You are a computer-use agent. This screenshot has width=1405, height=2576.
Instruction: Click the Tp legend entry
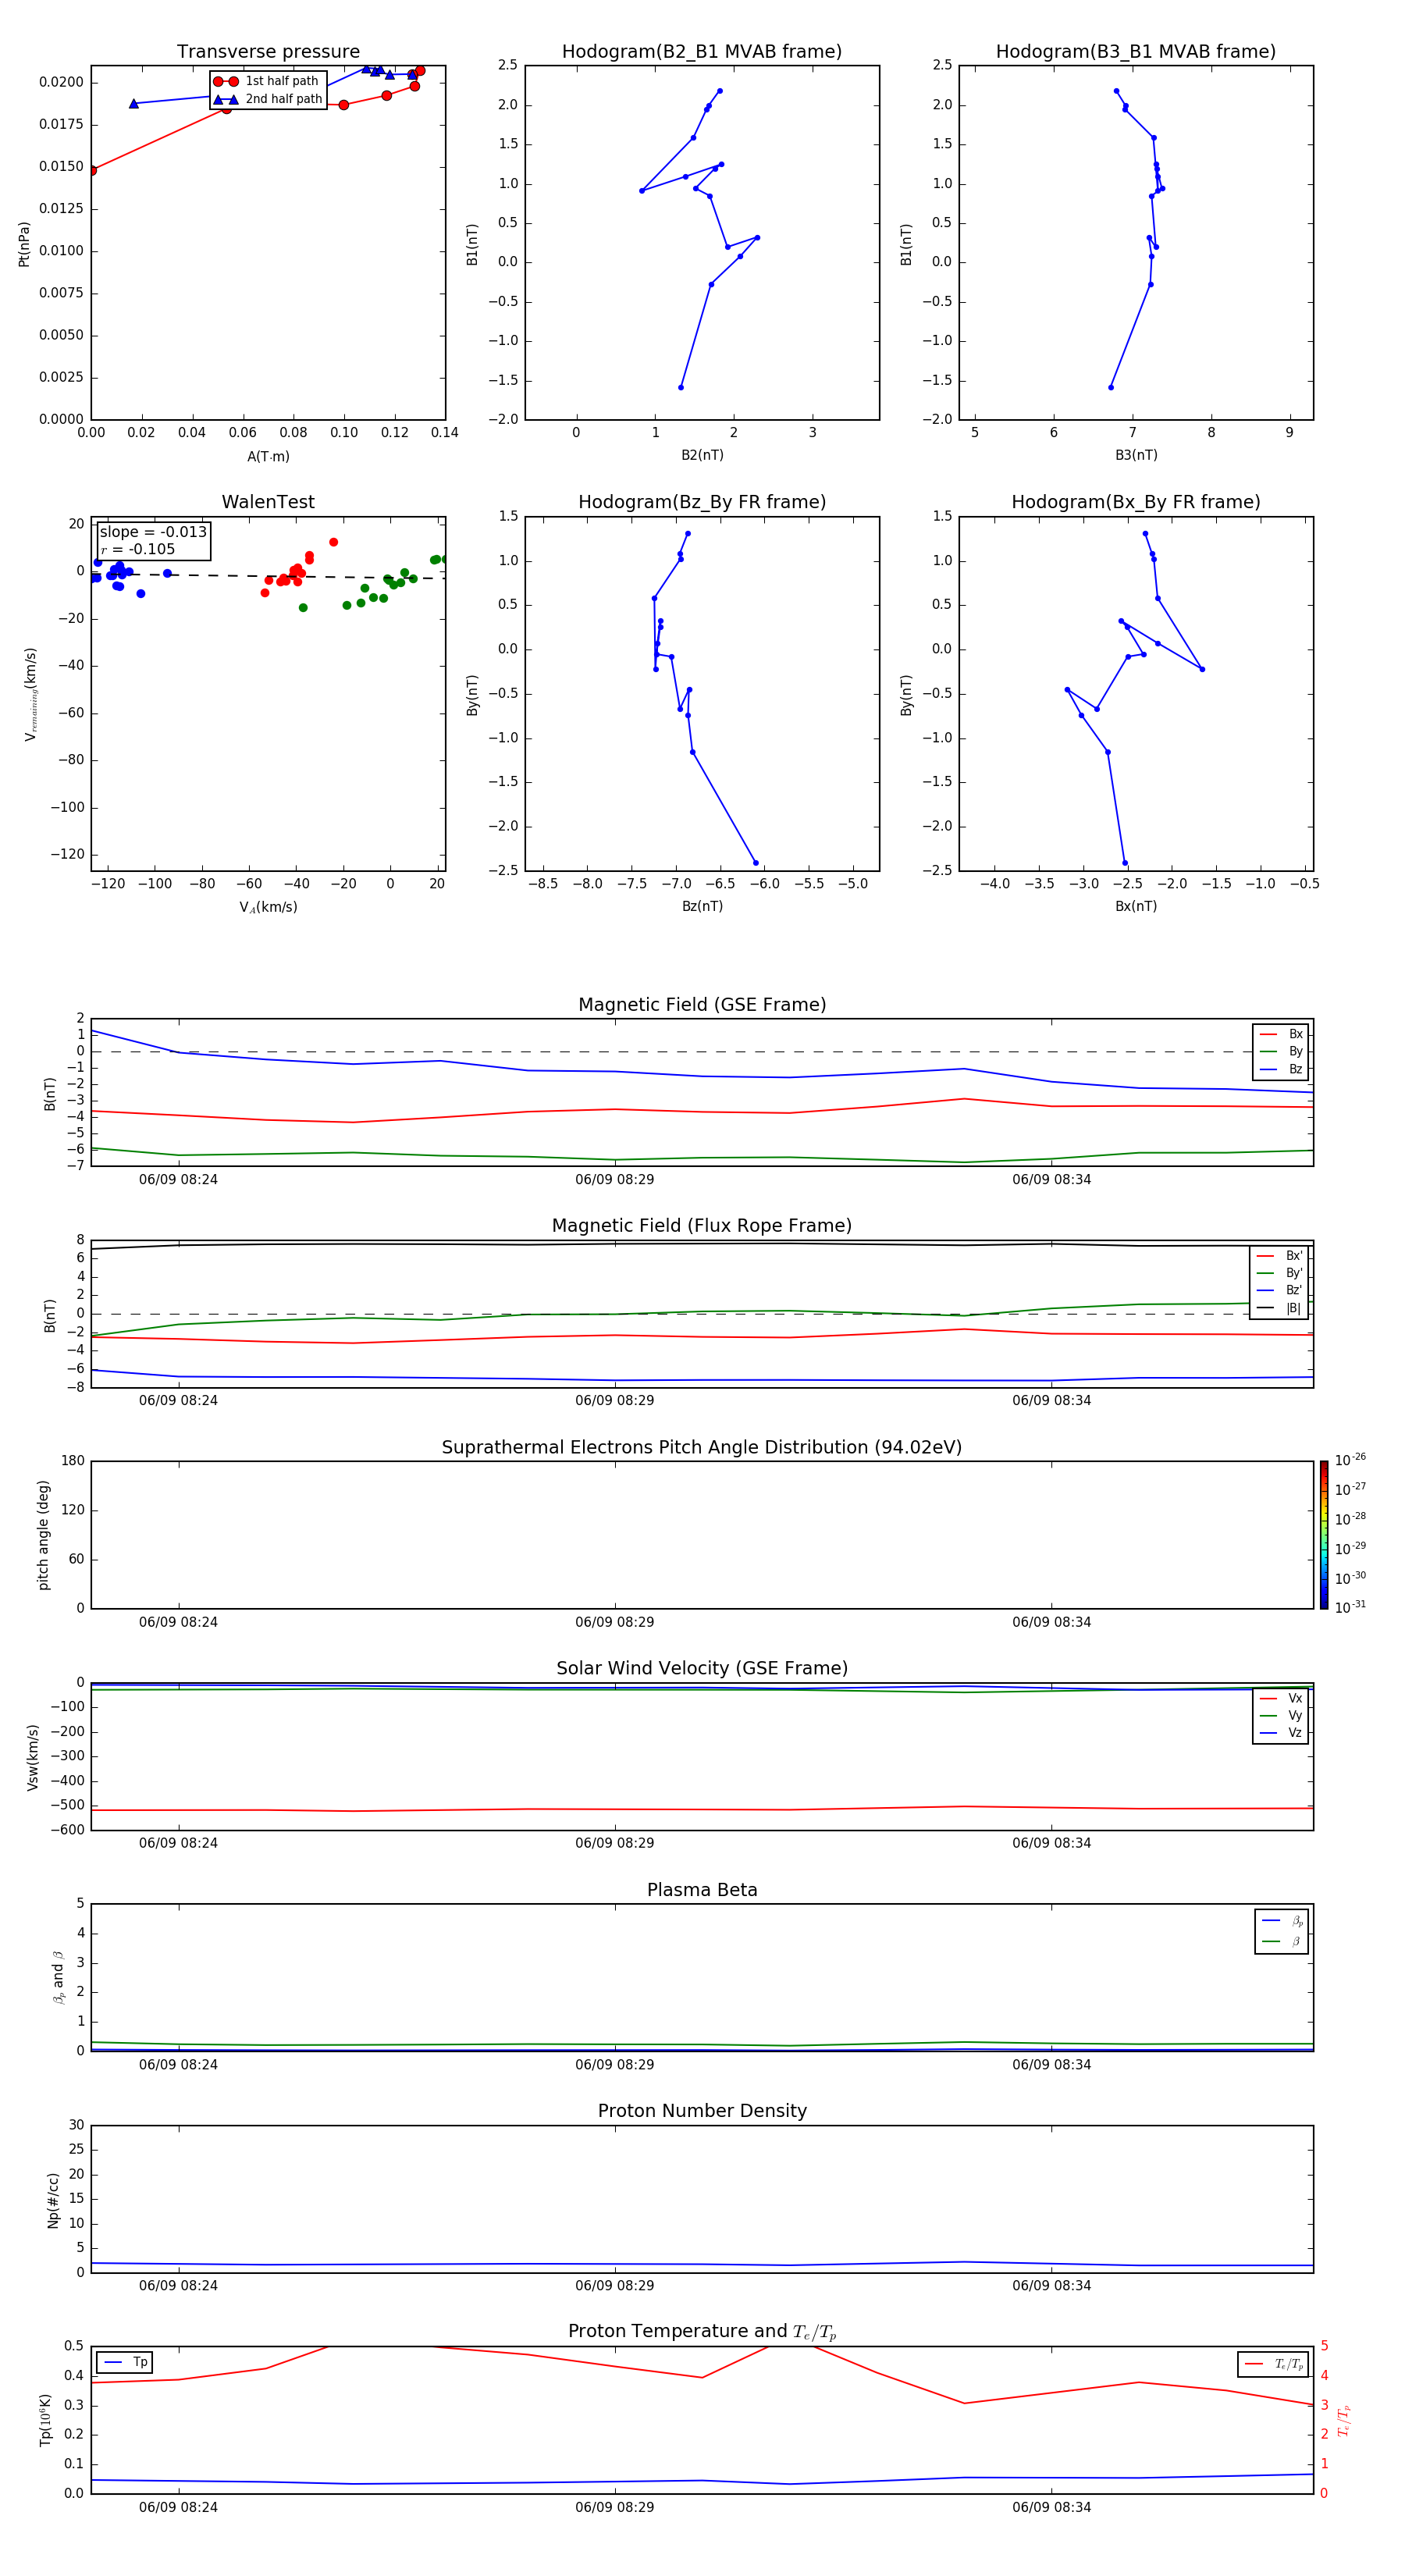(x=125, y=2362)
